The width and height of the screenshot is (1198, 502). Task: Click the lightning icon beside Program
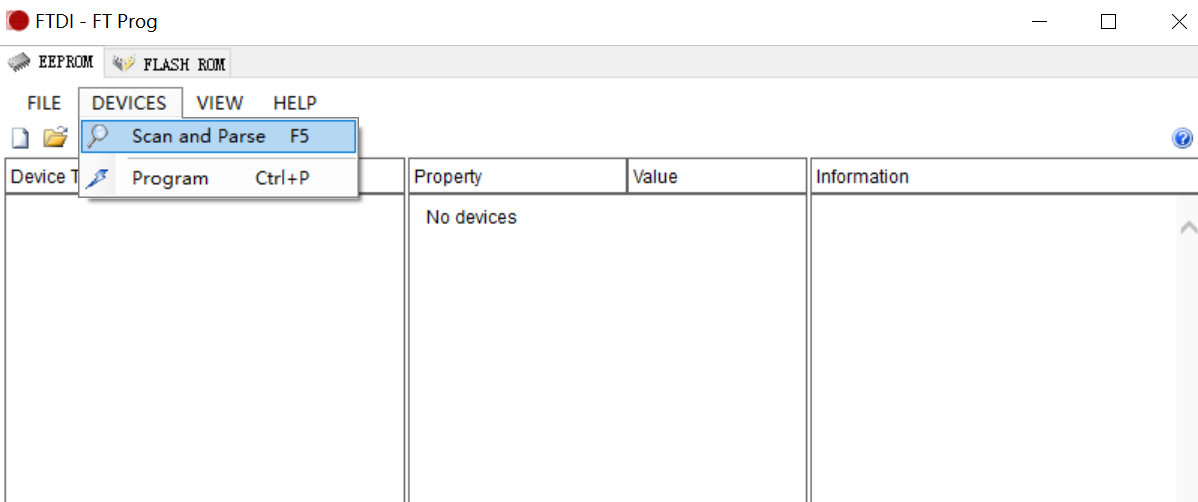(x=98, y=178)
